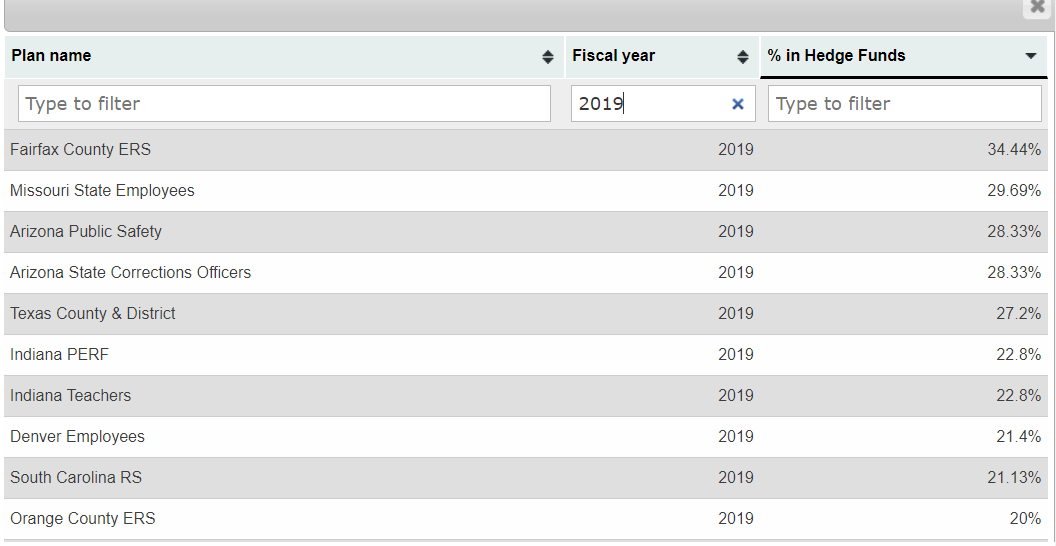Screen dimensions: 1056x546
Task: Click the 27.2% hedge fund value
Action: (1019, 314)
